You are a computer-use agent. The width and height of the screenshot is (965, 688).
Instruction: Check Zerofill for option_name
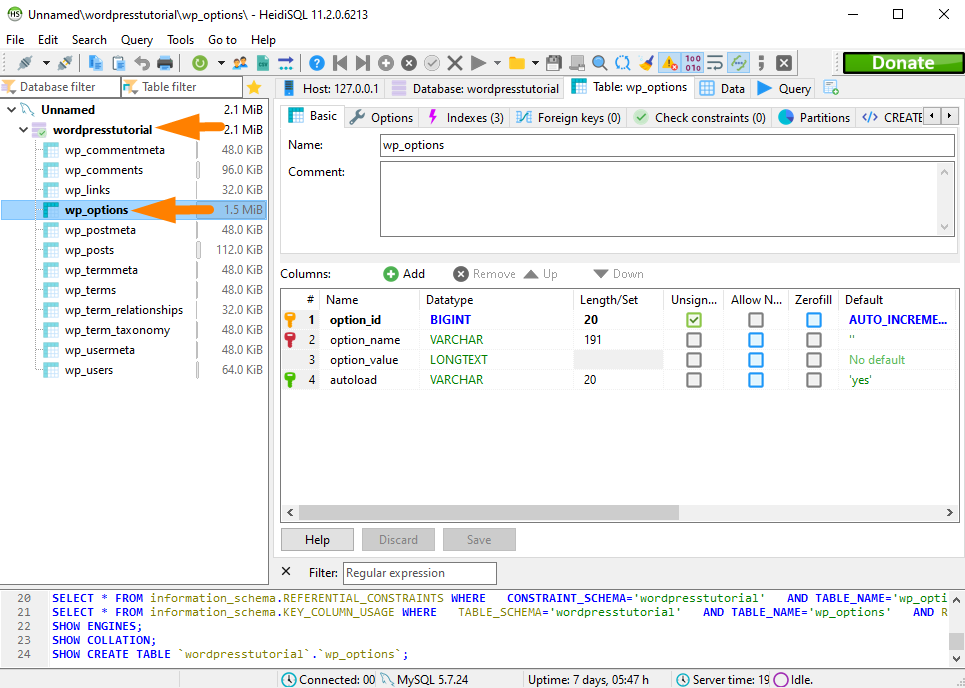(x=814, y=340)
